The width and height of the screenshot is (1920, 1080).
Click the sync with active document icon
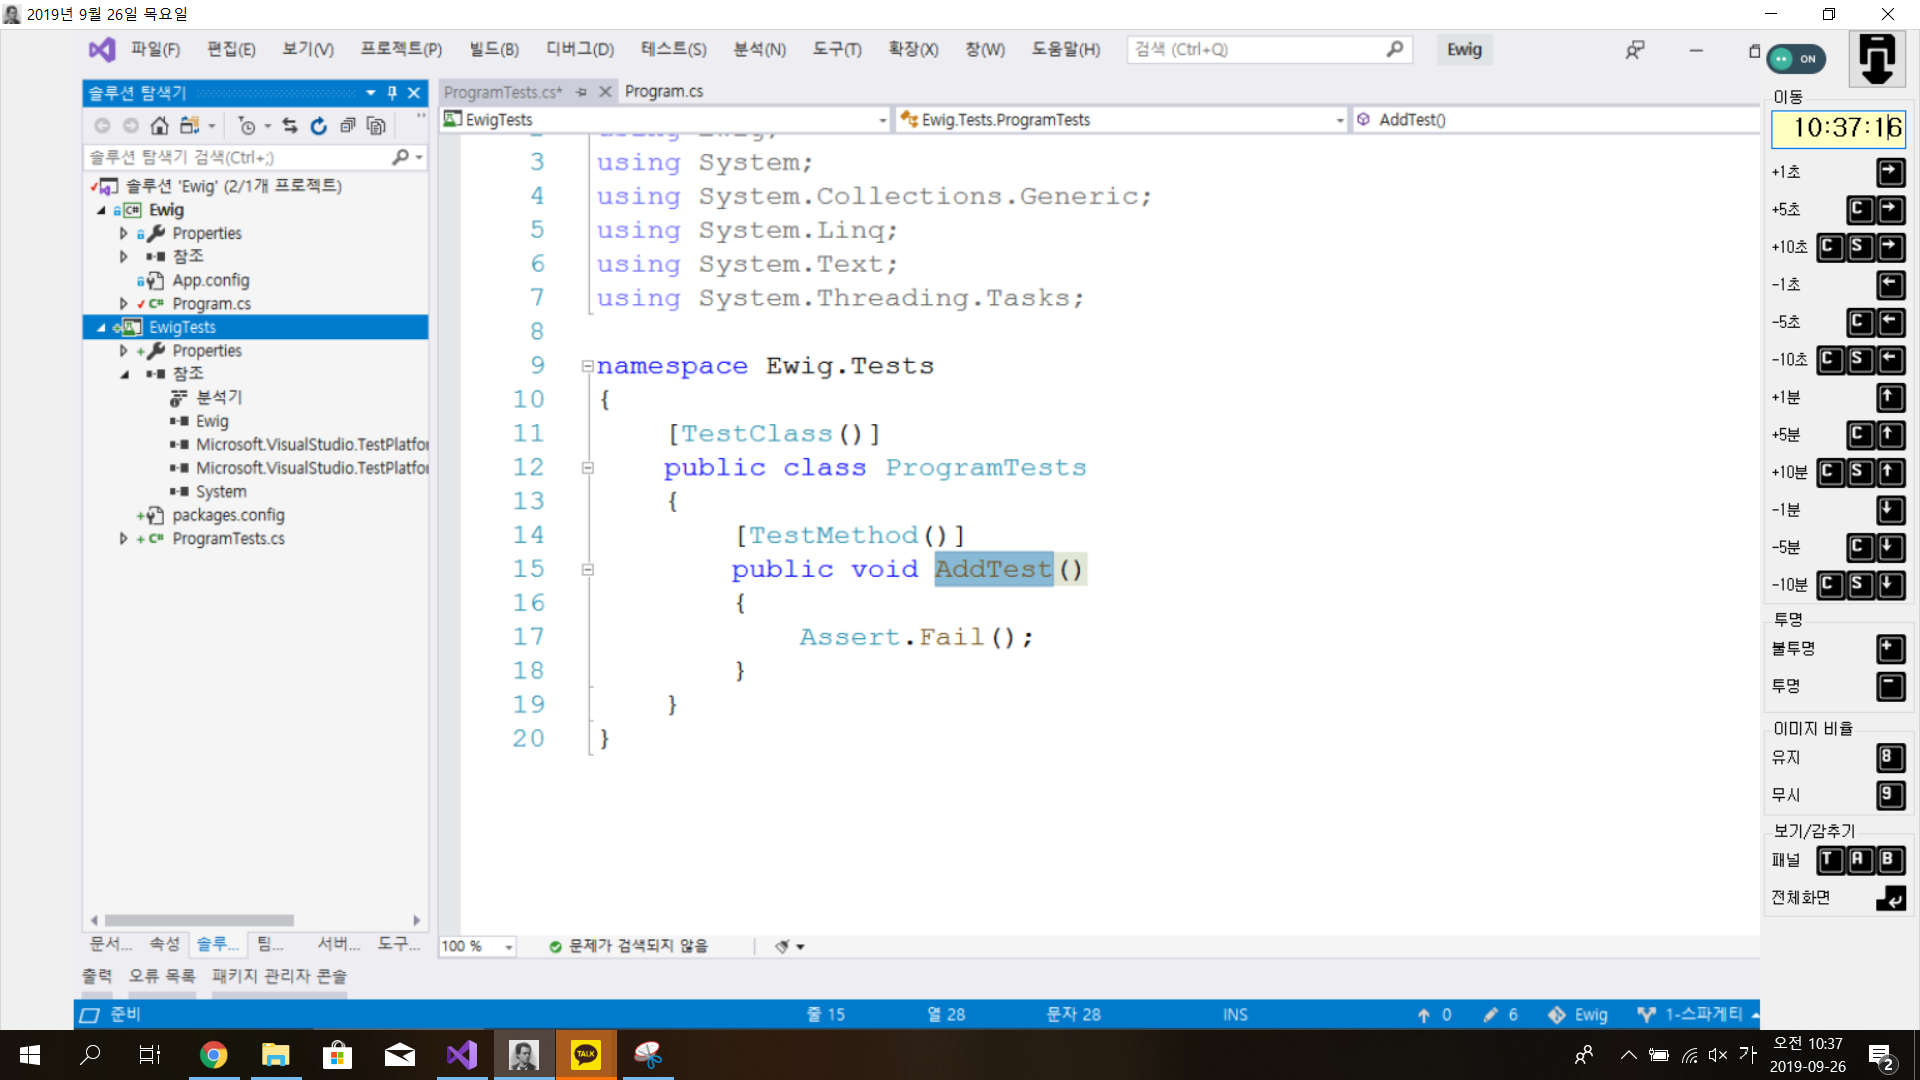(x=289, y=126)
